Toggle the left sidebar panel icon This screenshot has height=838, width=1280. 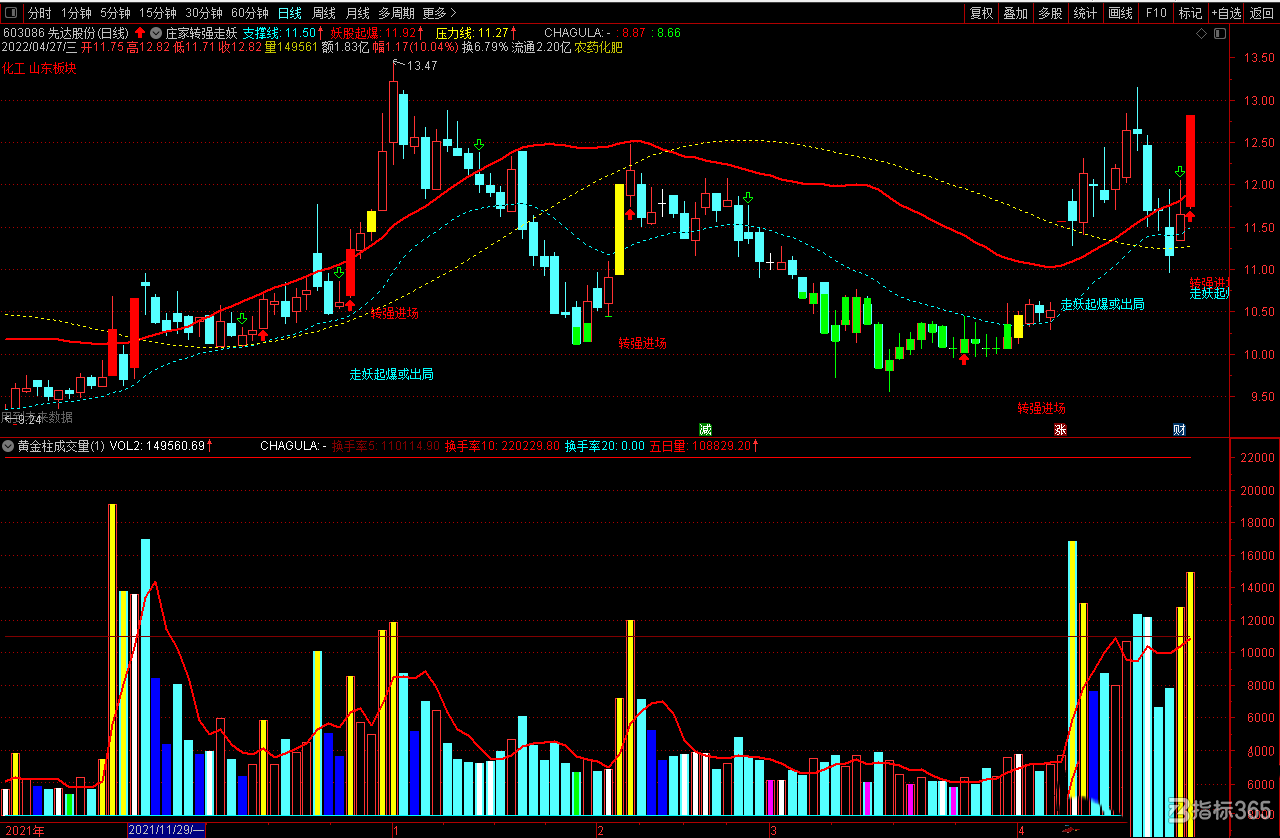point(12,13)
